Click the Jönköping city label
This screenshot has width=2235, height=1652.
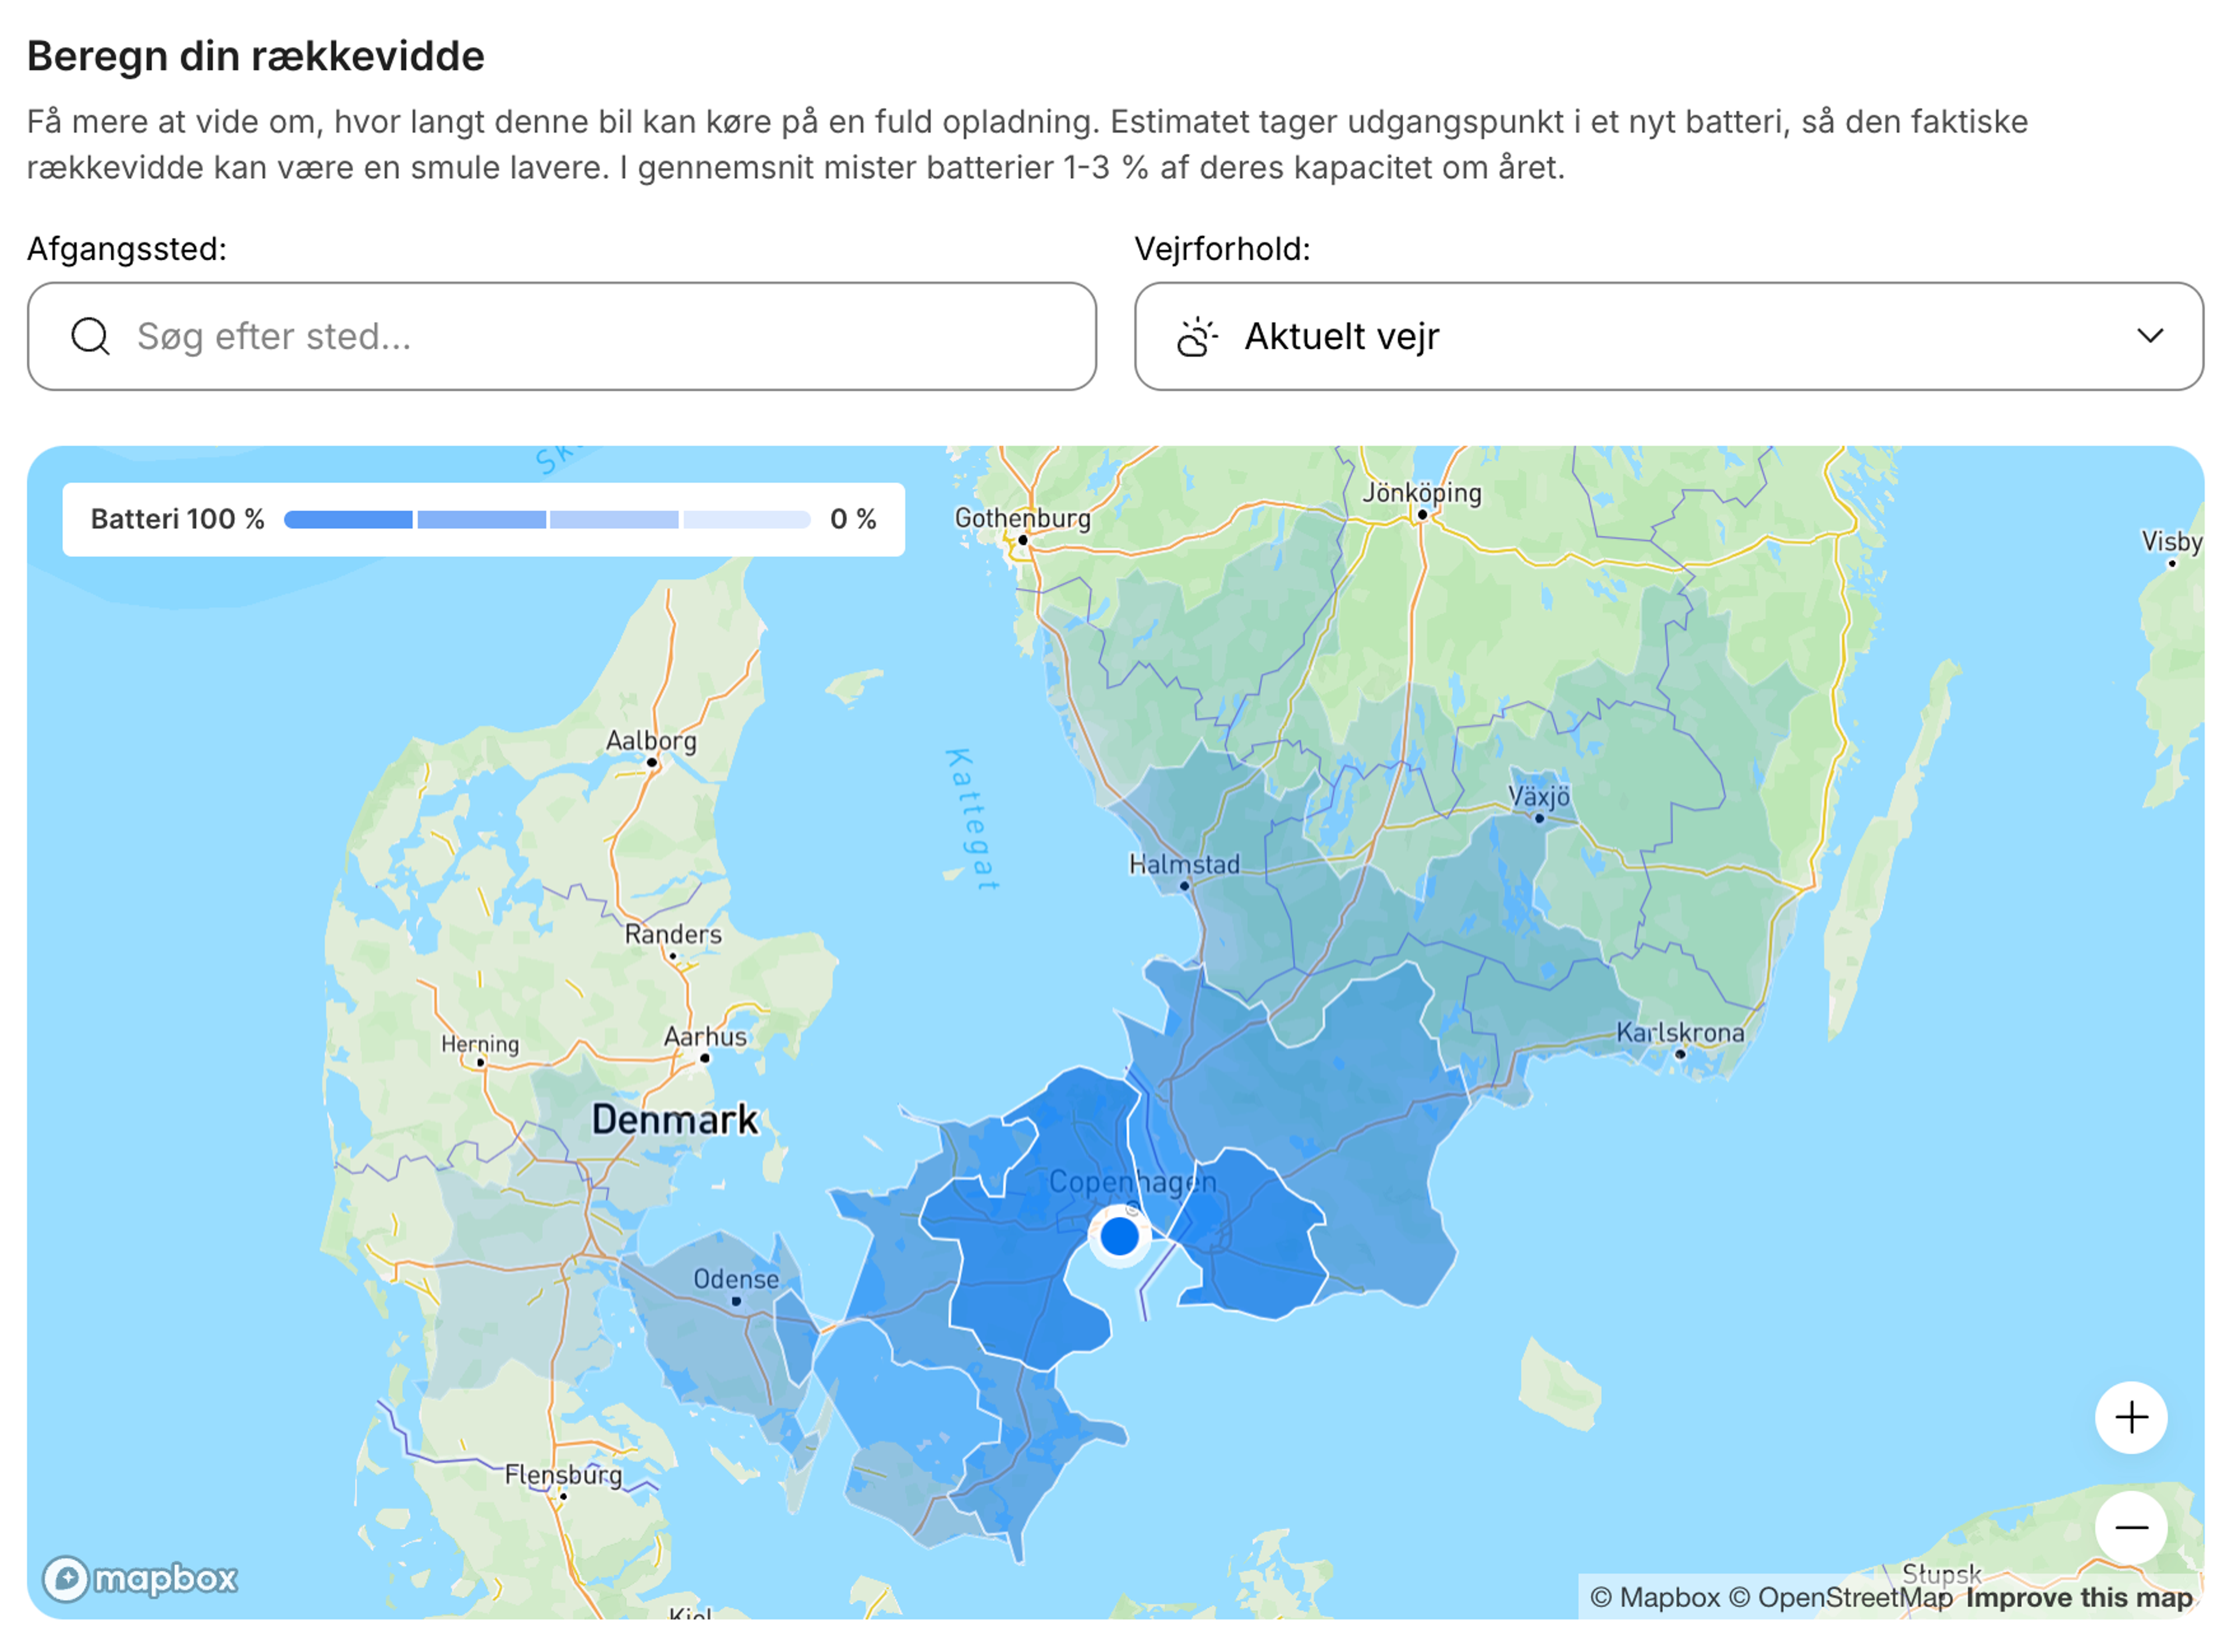pos(1422,493)
